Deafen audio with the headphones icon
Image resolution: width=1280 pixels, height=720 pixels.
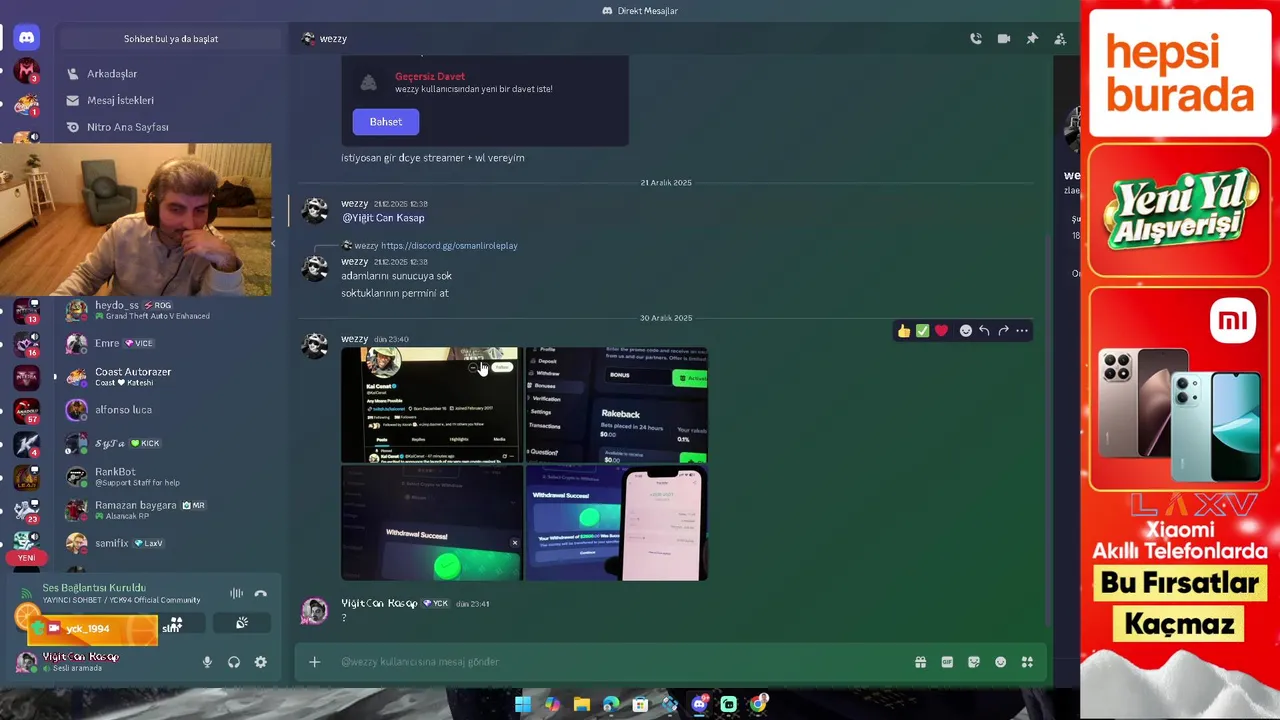pos(234,662)
